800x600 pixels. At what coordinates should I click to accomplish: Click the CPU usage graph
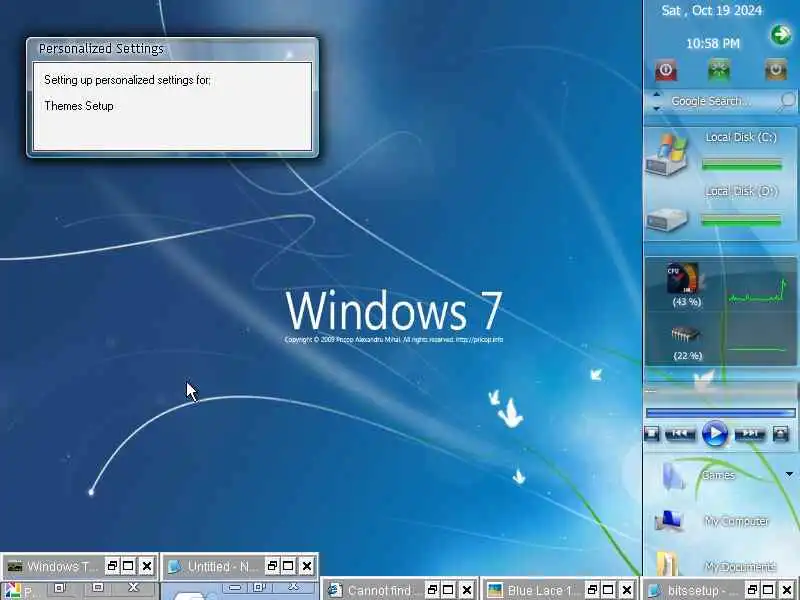click(x=758, y=292)
